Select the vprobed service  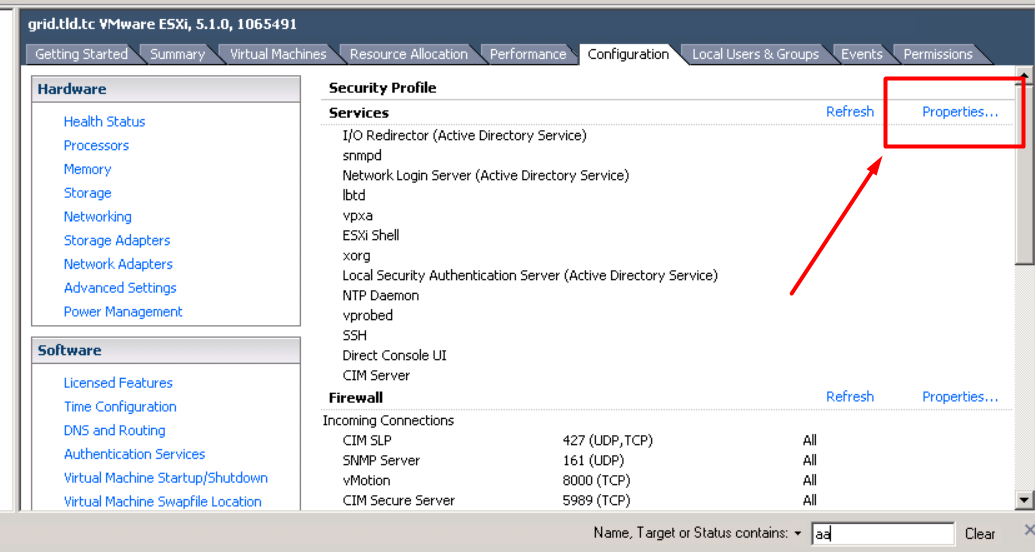point(367,316)
